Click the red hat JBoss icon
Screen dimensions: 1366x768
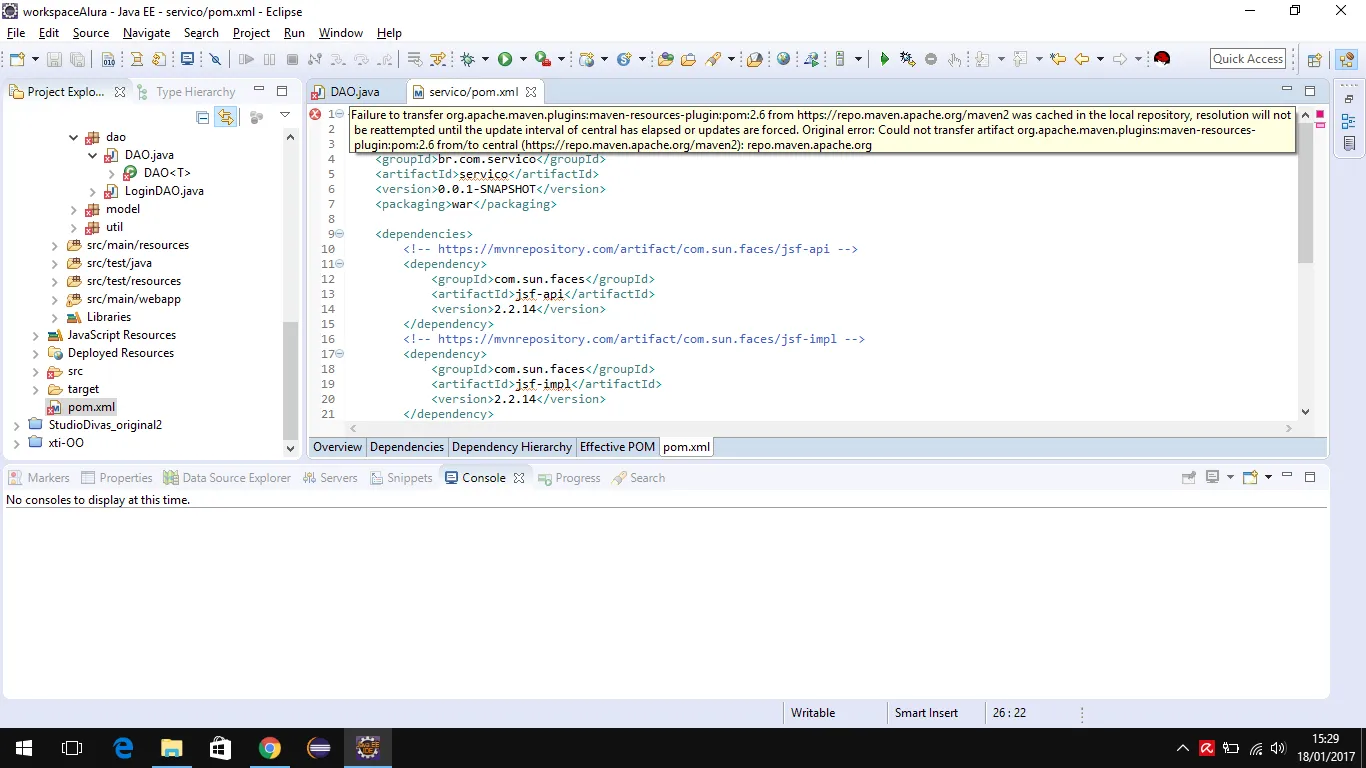coord(1161,59)
